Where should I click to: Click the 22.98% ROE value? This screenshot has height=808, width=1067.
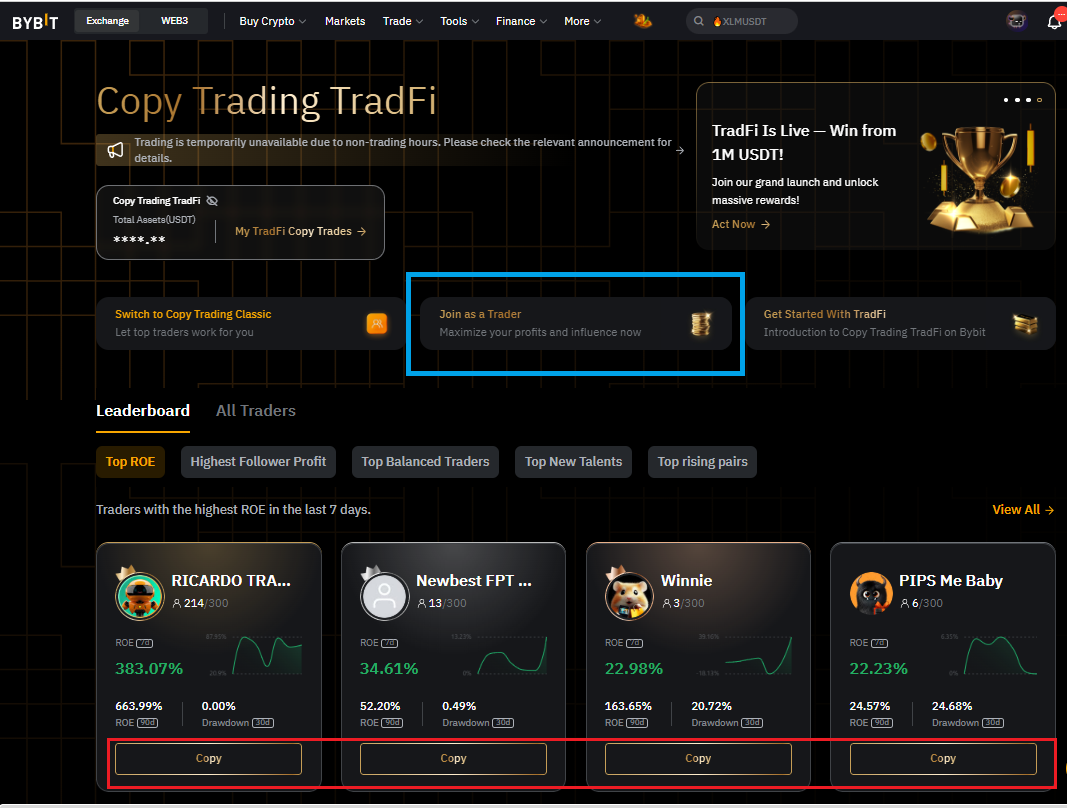[x=634, y=668]
